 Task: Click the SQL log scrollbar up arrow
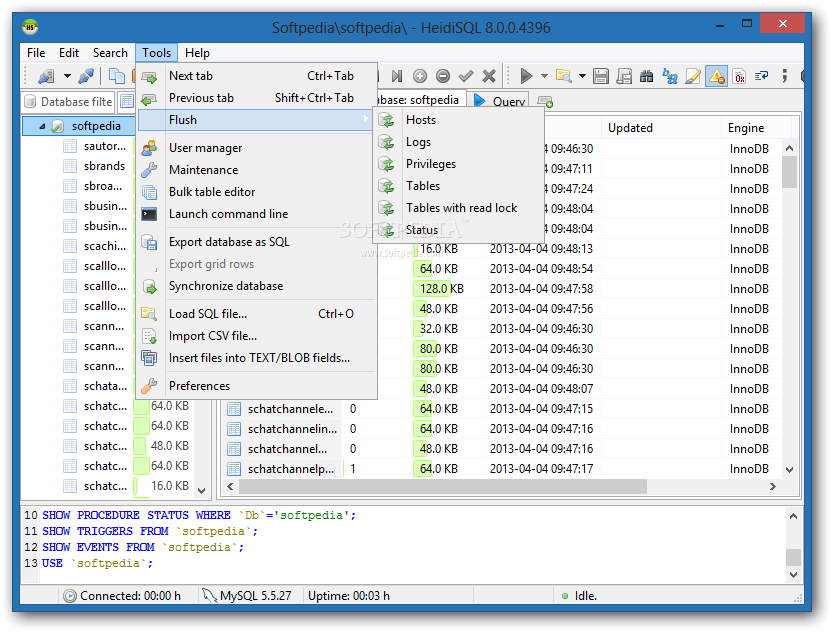click(793, 516)
